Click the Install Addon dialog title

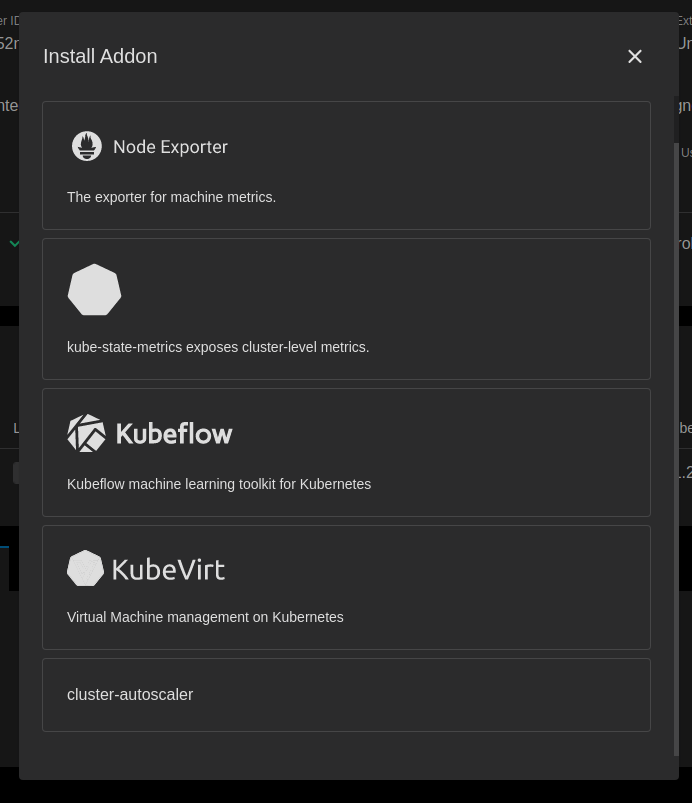pyautogui.click(x=100, y=56)
